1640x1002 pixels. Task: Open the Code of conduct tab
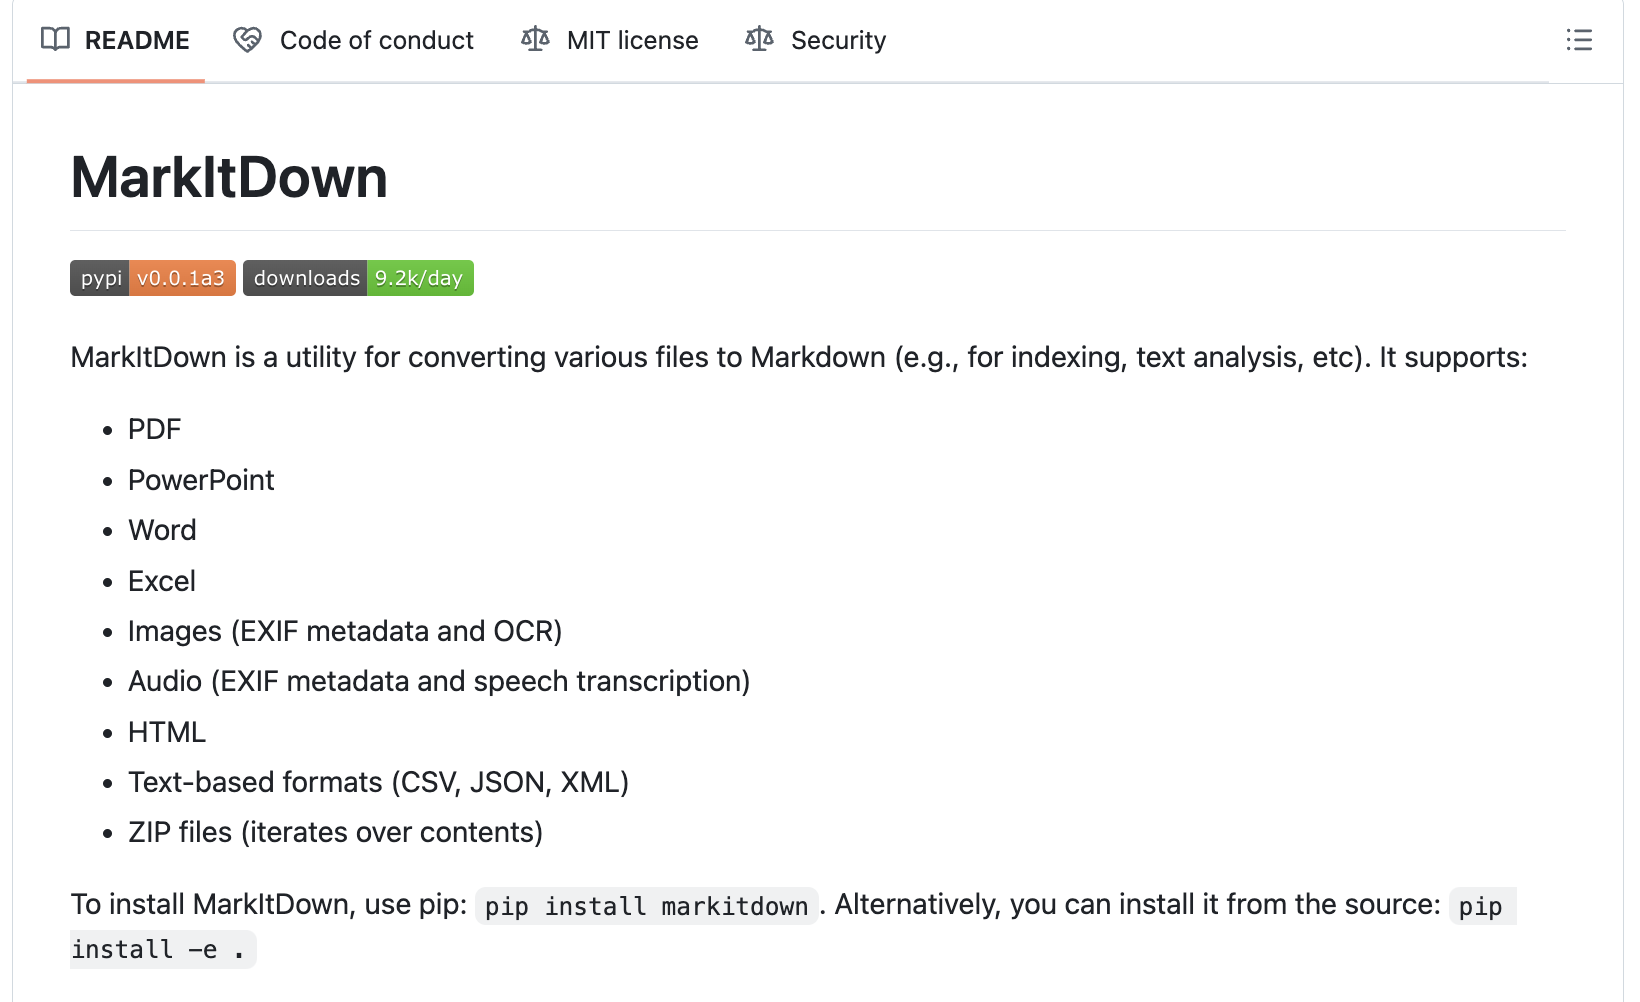coord(353,40)
